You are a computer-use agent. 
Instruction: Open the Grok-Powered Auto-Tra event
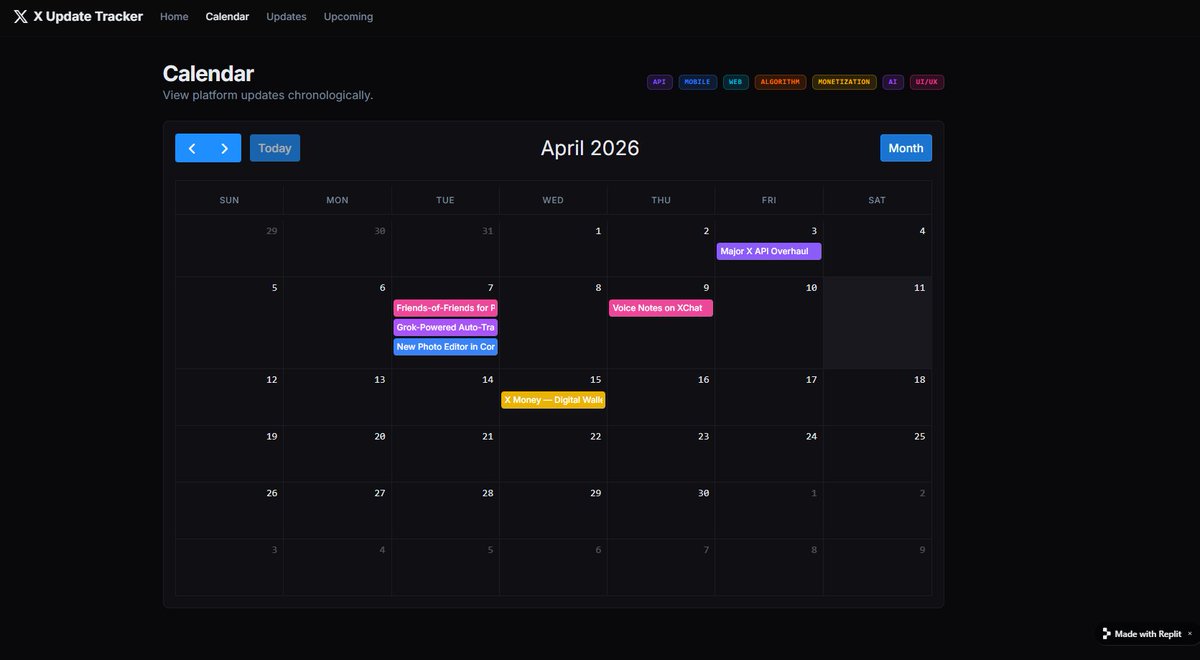point(445,327)
